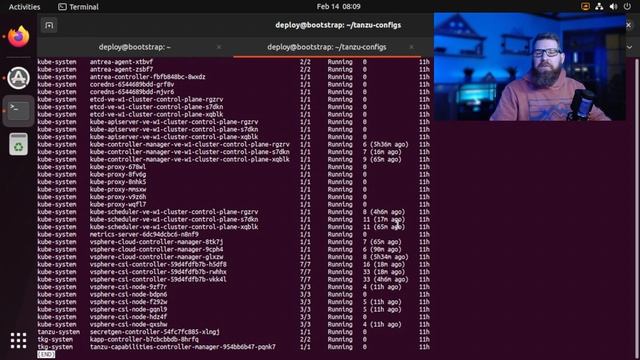Click Terminal app menu in top bar
Image resolution: width=640 pixels, height=360 pixels.
click(x=78, y=7)
